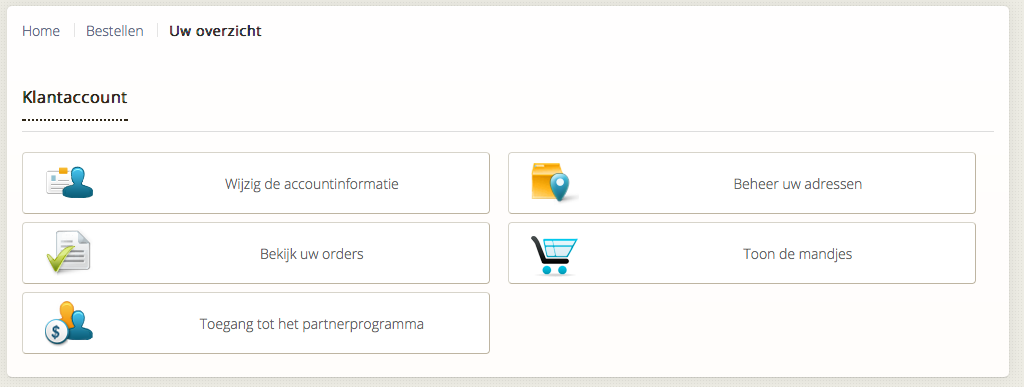
Task: Click the package with map pin icon
Action: (x=554, y=182)
